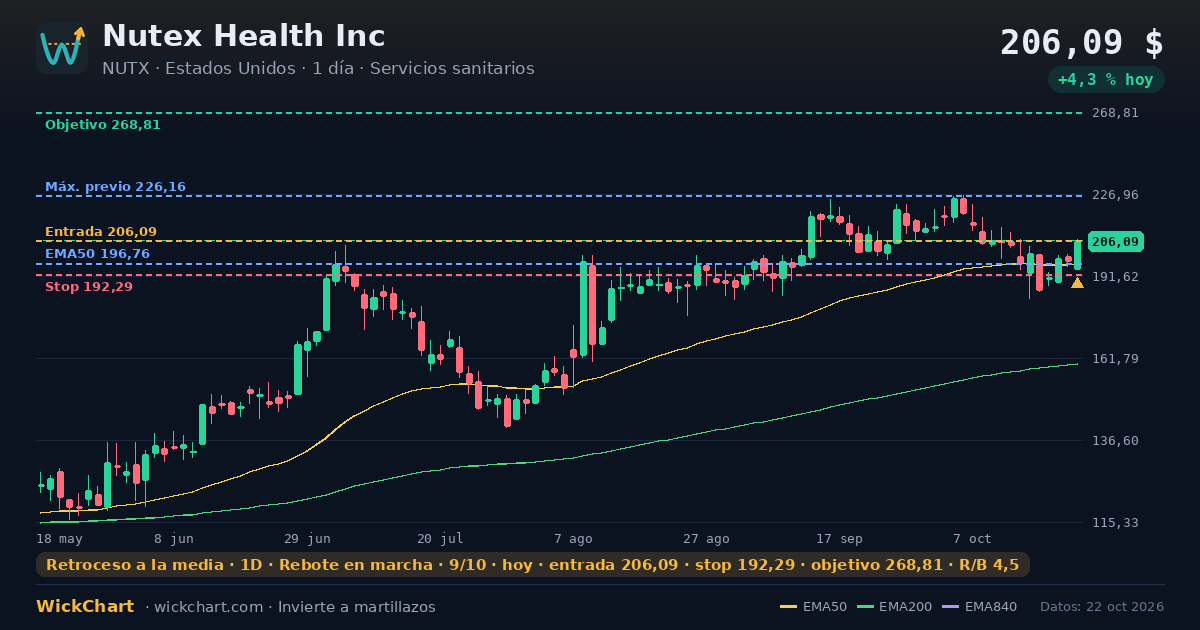
Task: Click the 191,62 axis value
Action: tap(1115, 277)
